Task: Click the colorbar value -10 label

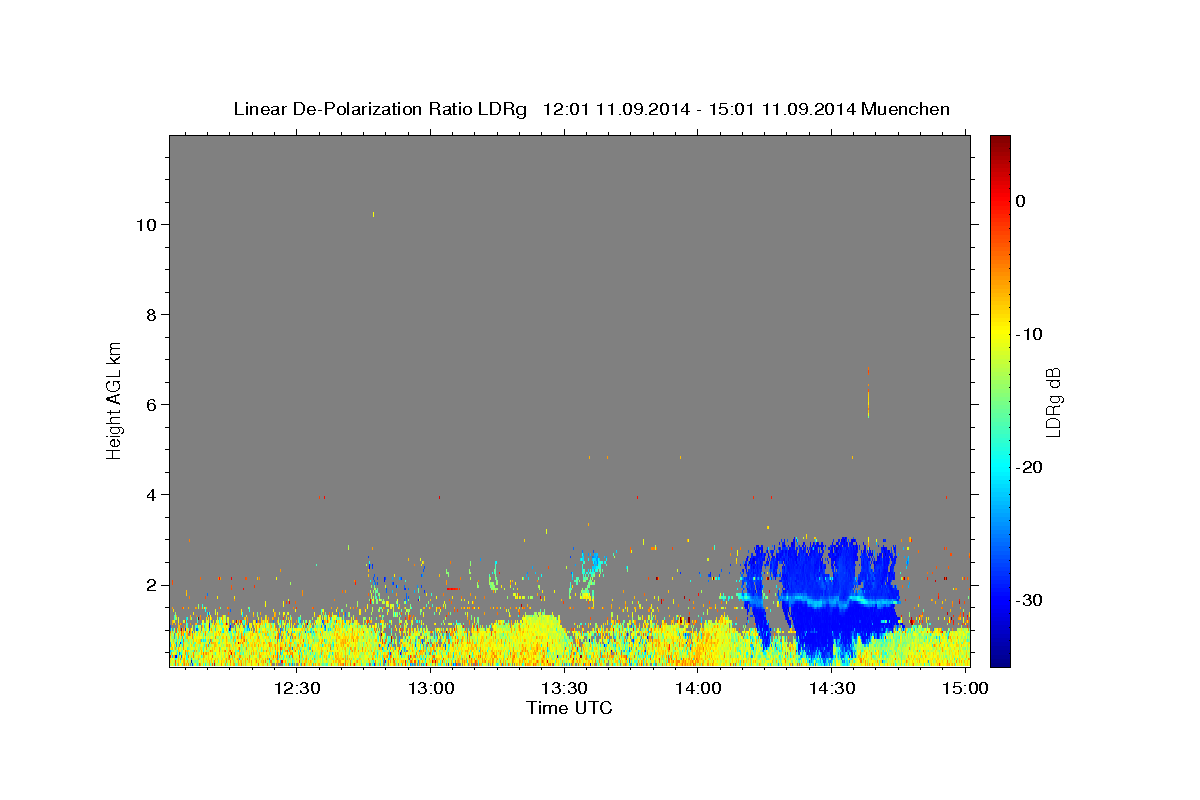Action: (x=1029, y=334)
